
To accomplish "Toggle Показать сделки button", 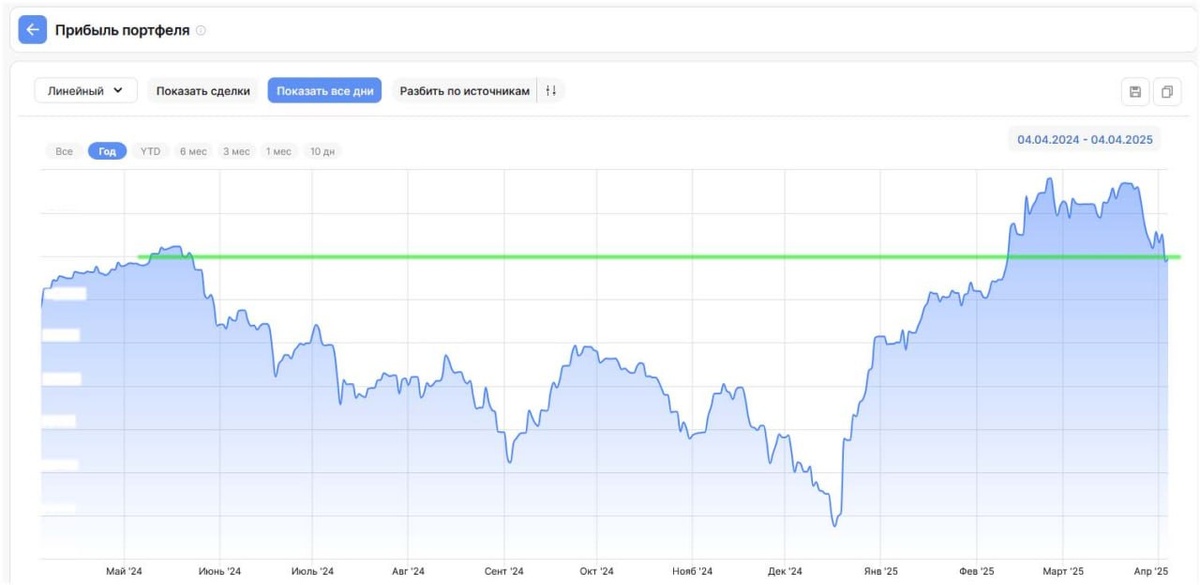I will [x=203, y=91].
